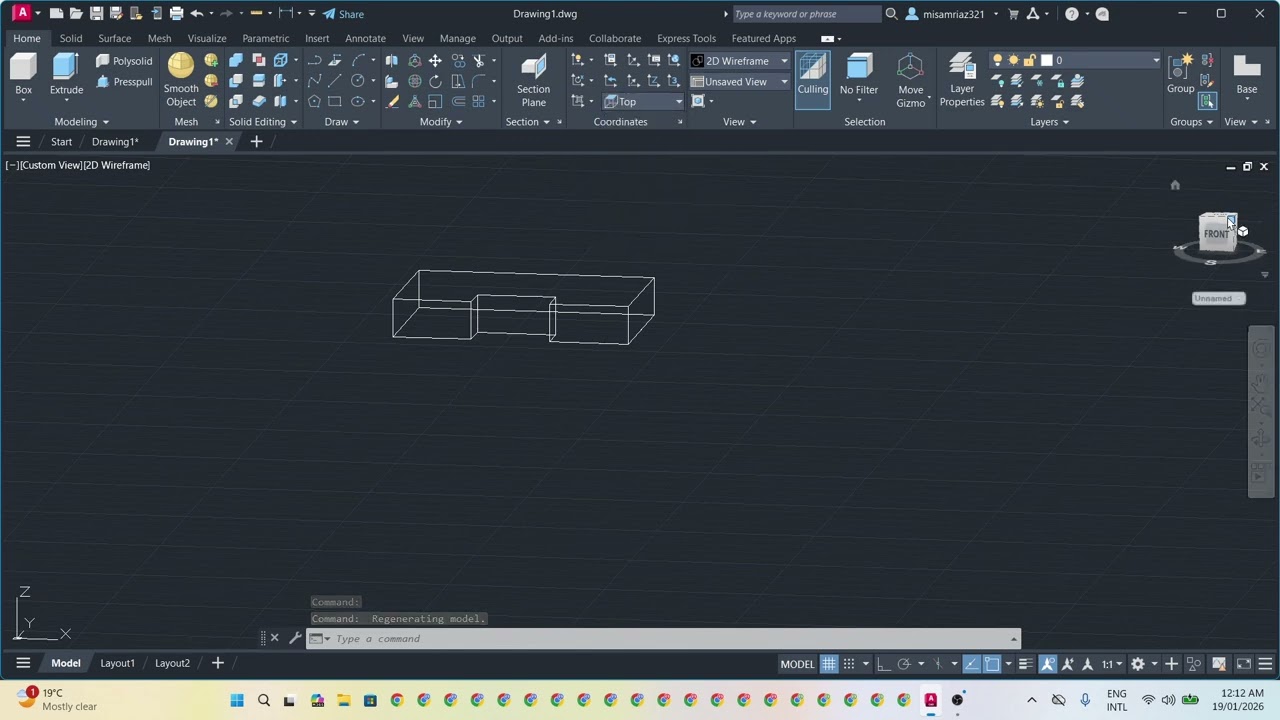Image resolution: width=1280 pixels, height=720 pixels.
Task: Open the Windows Start menu
Action: click(x=237, y=700)
